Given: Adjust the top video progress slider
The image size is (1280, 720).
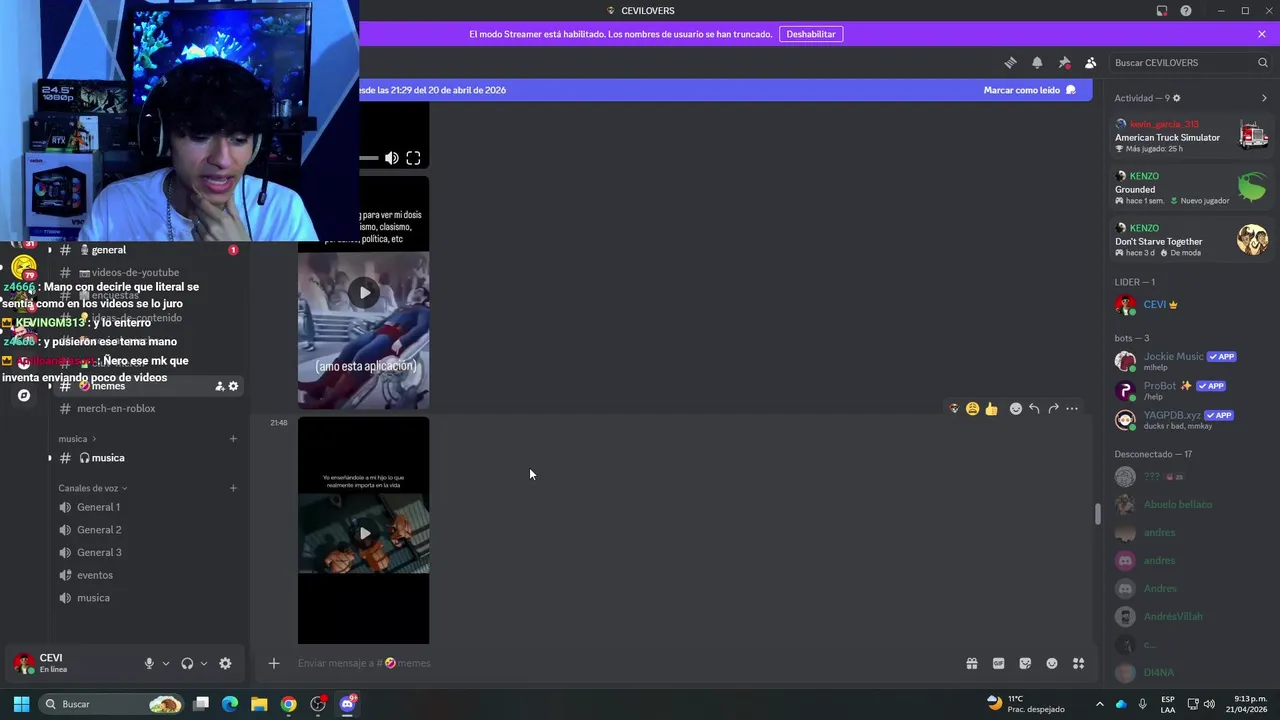Looking at the screenshot, I should [368, 158].
